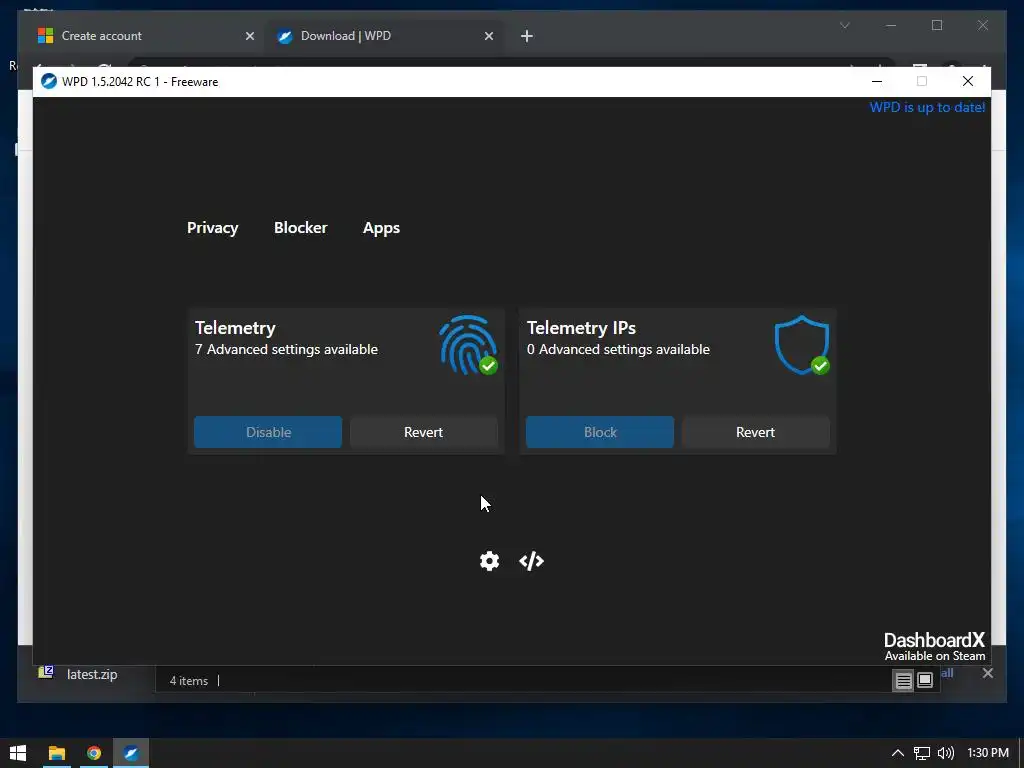Open the DashboardX Available on Steam banner
1024x768 pixels.
[x=934, y=647]
